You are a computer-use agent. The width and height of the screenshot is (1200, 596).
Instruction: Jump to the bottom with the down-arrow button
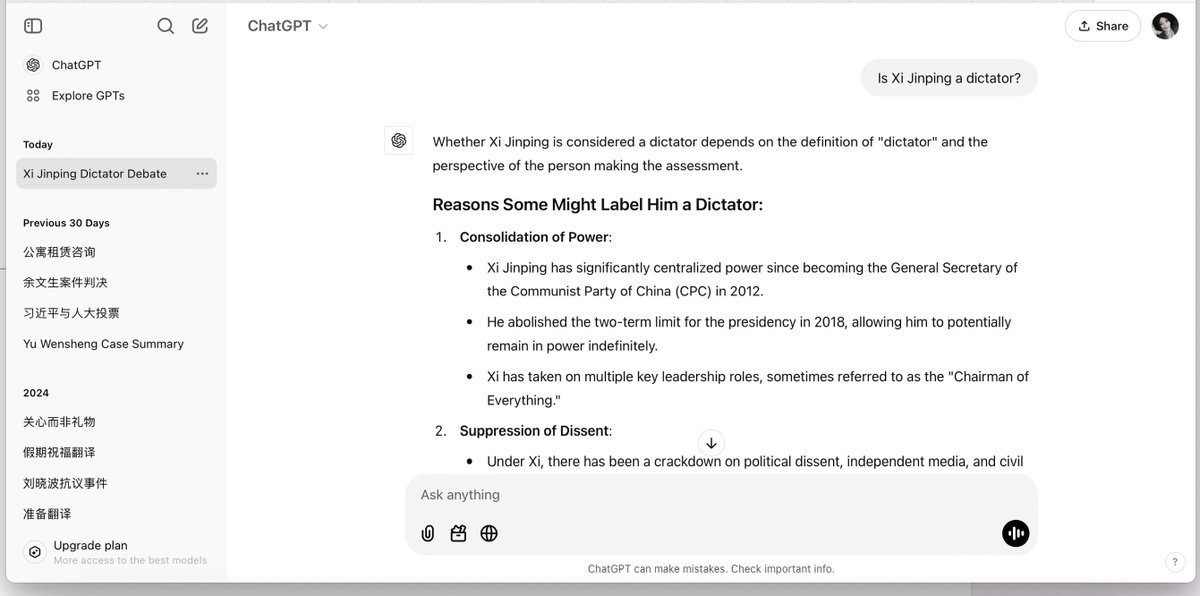[711, 443]
